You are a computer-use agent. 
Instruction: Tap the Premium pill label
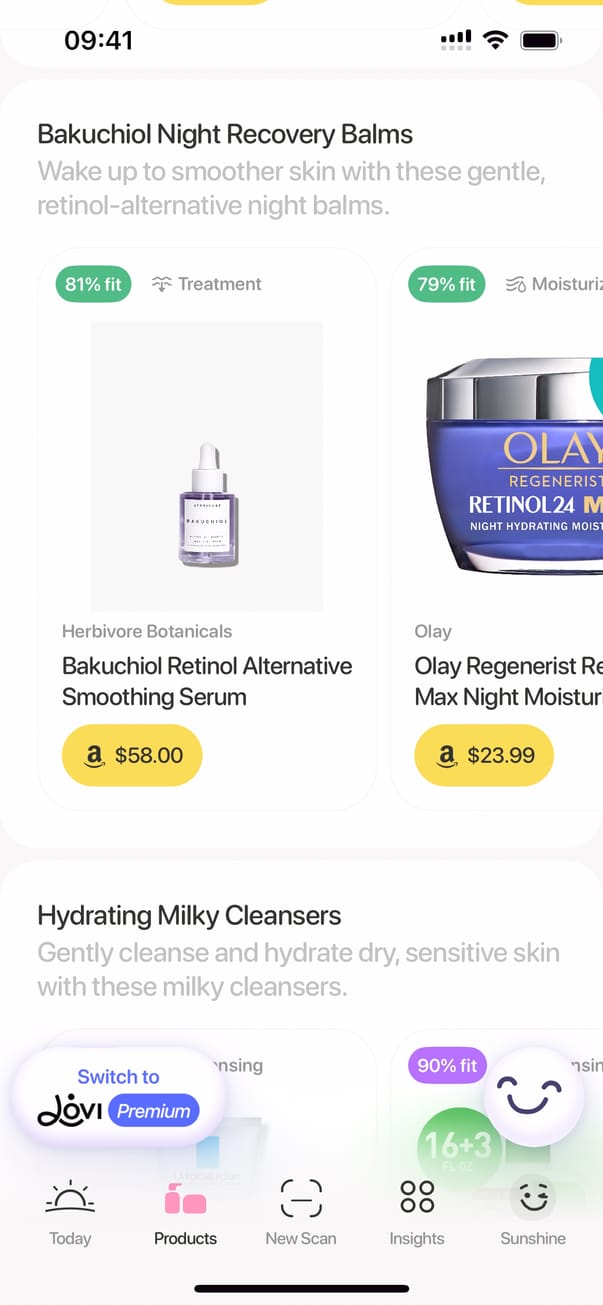tap(154, 1111)
